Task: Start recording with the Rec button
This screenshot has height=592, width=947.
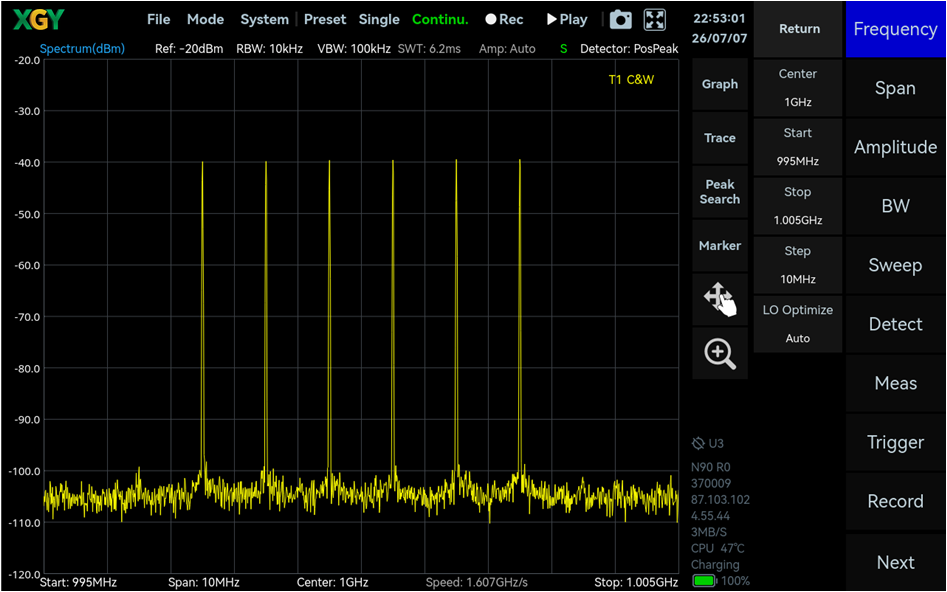Action: [504, 19]
